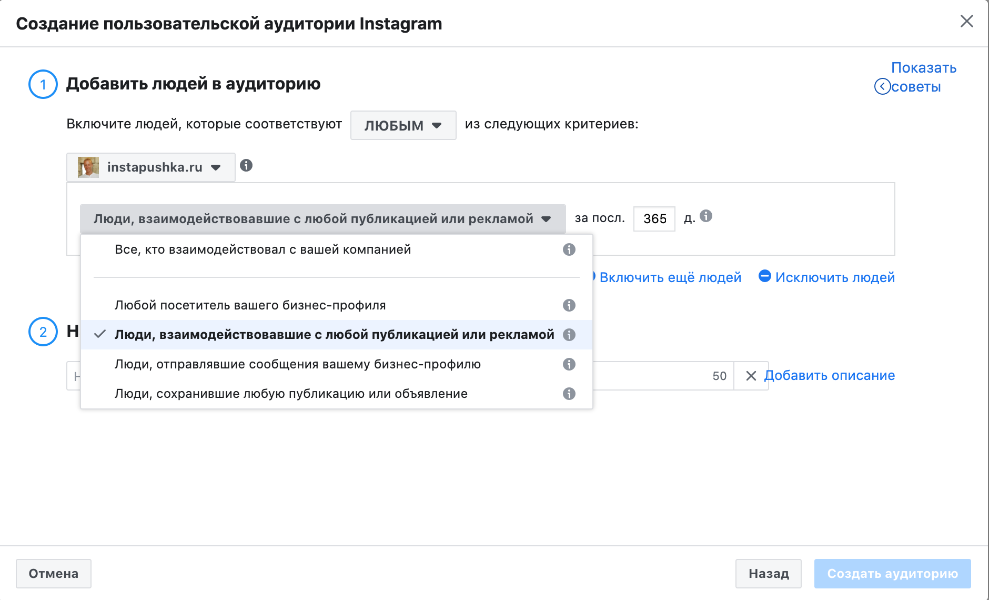Click info icon for Люди, отправлявшие сообщения option
This screenshot has width=989, height=600.
point(569,364)
